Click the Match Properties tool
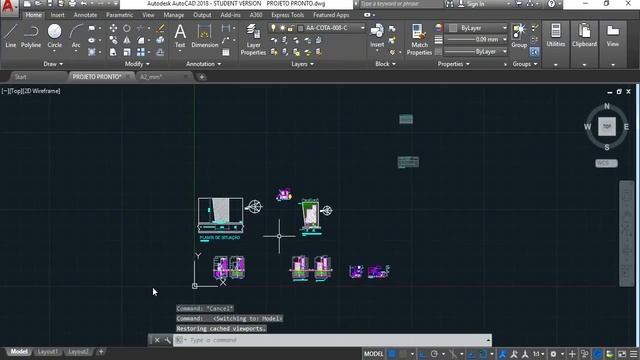Image resolution: width=640 pixels, height=360 pixels. [x=419, y=39]
